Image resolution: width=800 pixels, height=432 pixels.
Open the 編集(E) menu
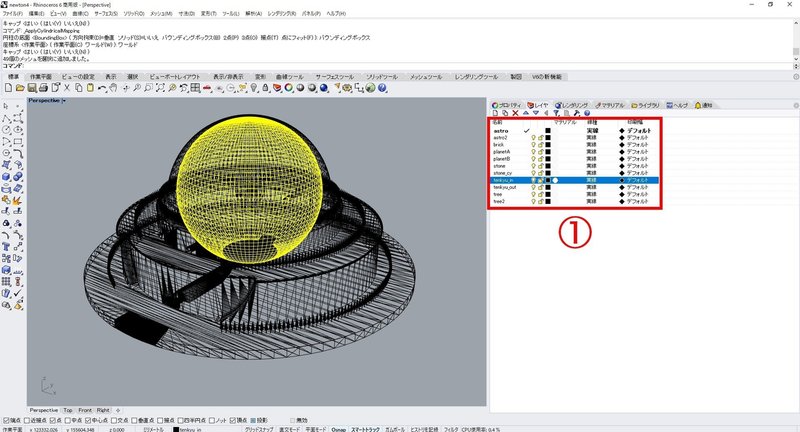pyautogui.click(x=36, y=14)
